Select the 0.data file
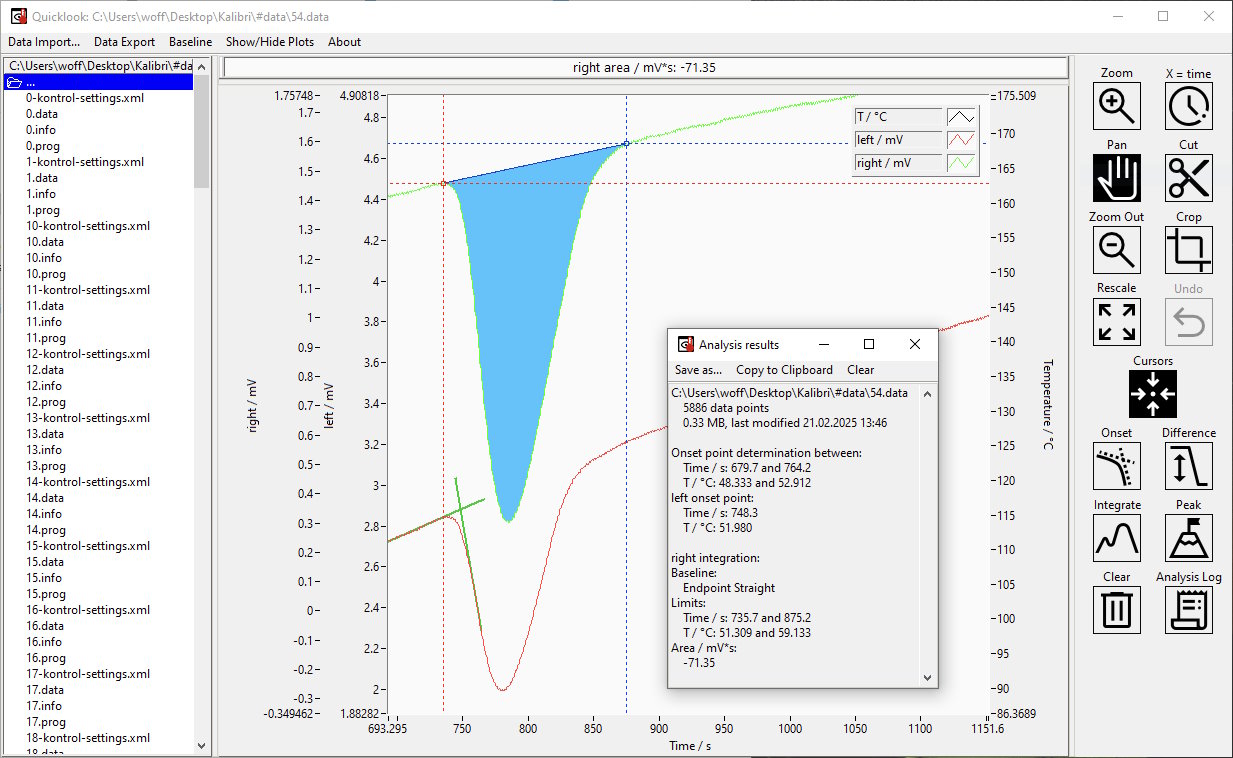Image resolution: width=1233 pixels, height=758 pixels. pos(42,114)
